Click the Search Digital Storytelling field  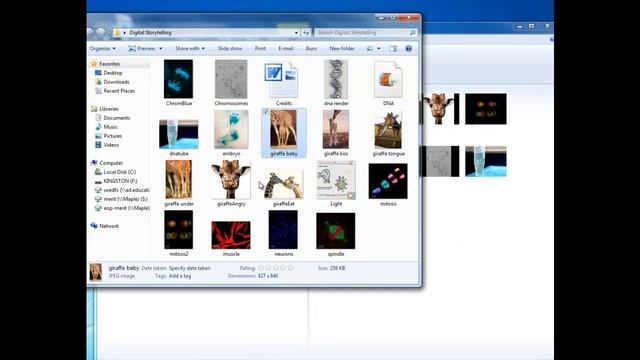[365, 33]
